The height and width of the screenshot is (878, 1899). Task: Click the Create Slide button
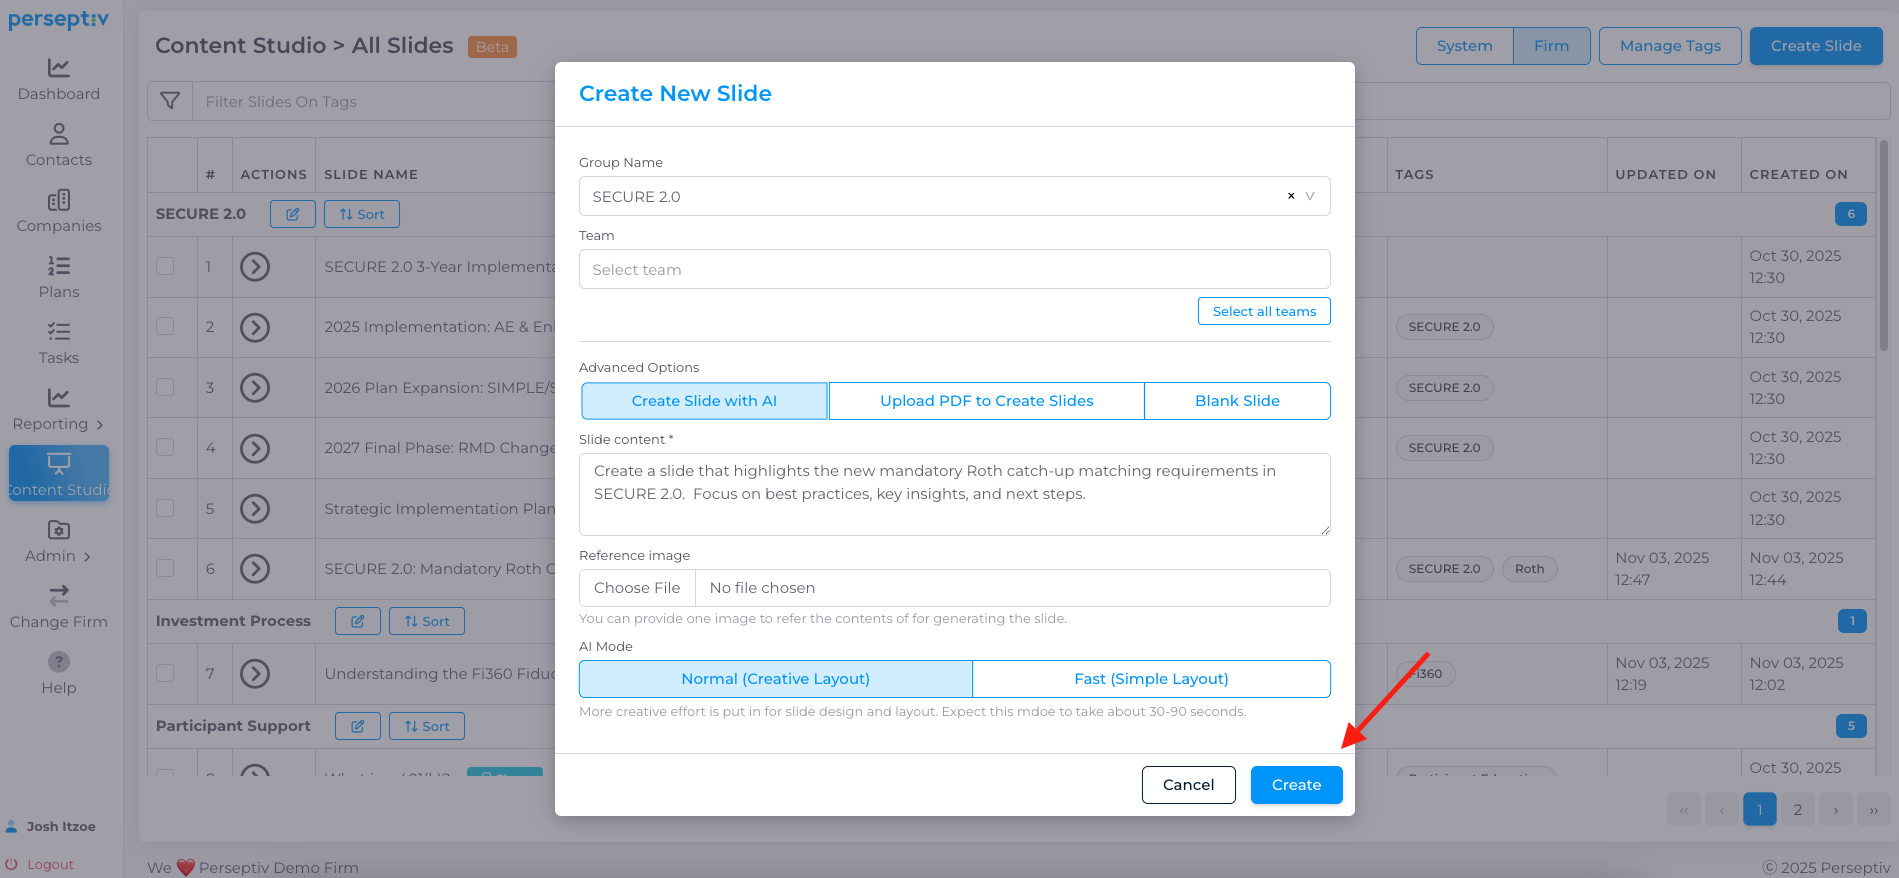1816,46
